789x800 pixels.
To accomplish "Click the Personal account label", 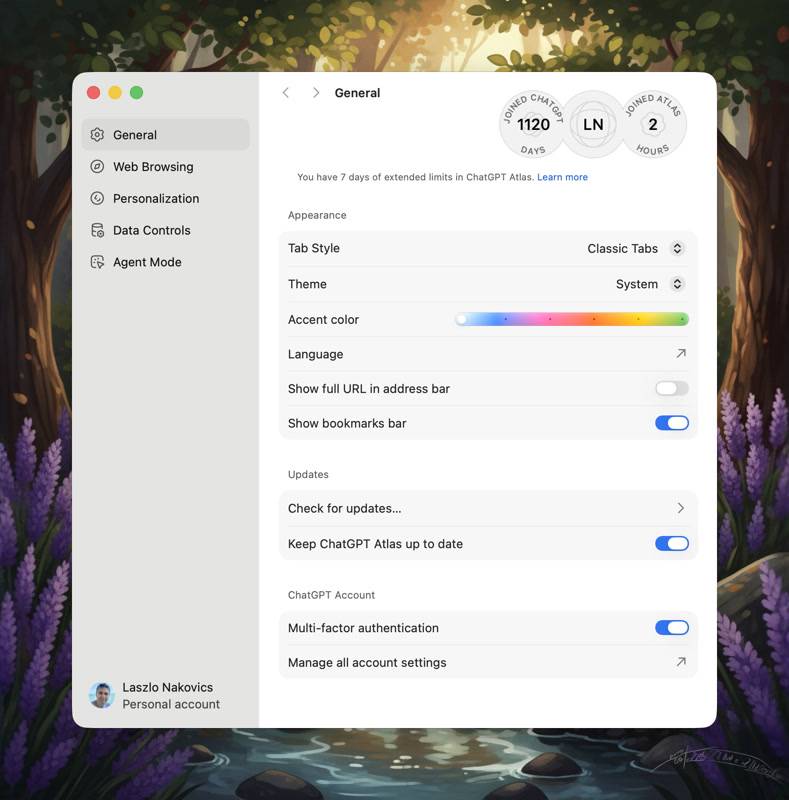I will [171, 704].
